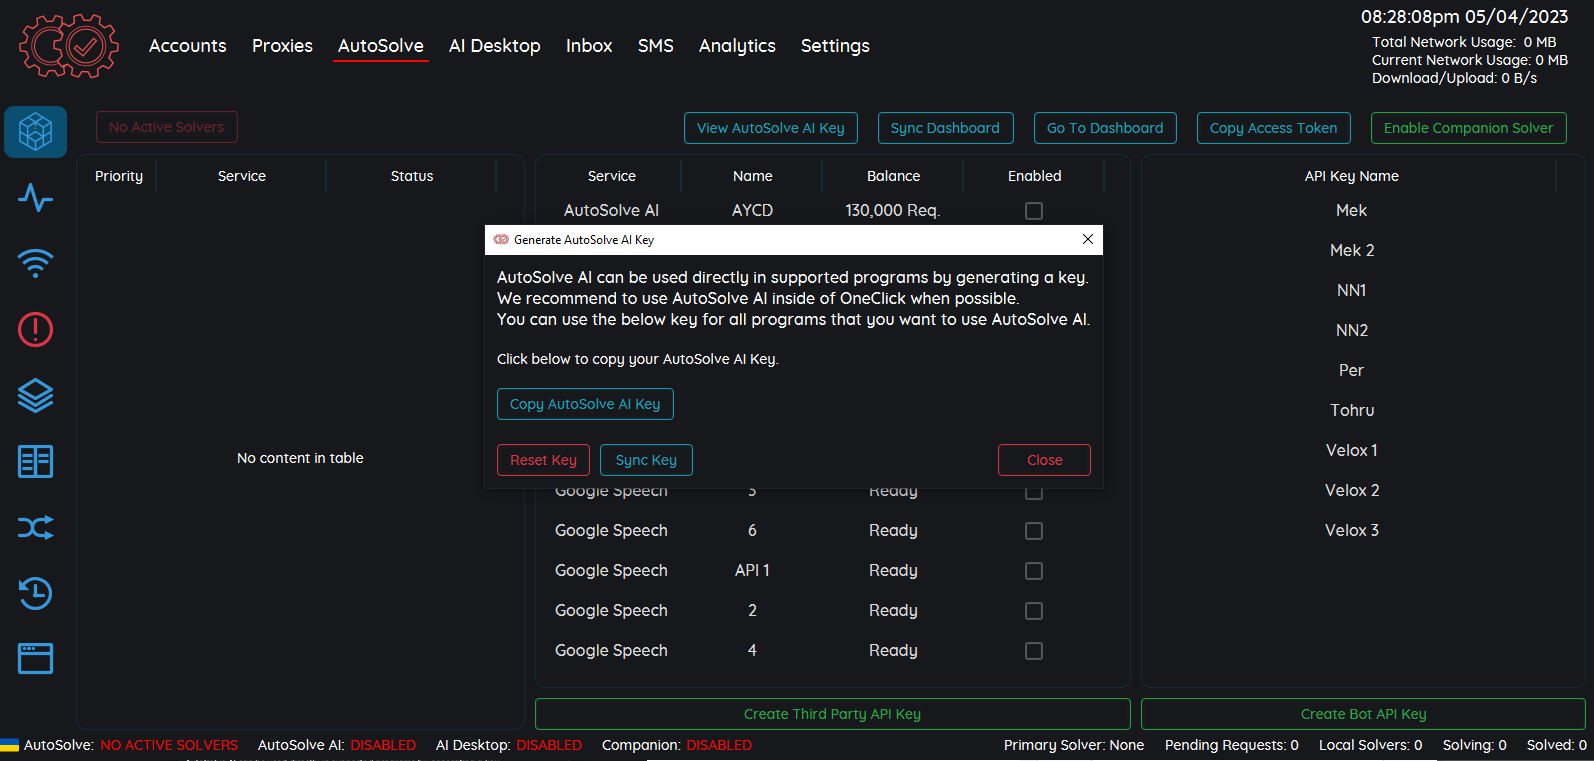The height and width of the screenshot is (761, 1594).
Task: Open the activity pulse icon in sidebar
Action: tap(35, 198)
